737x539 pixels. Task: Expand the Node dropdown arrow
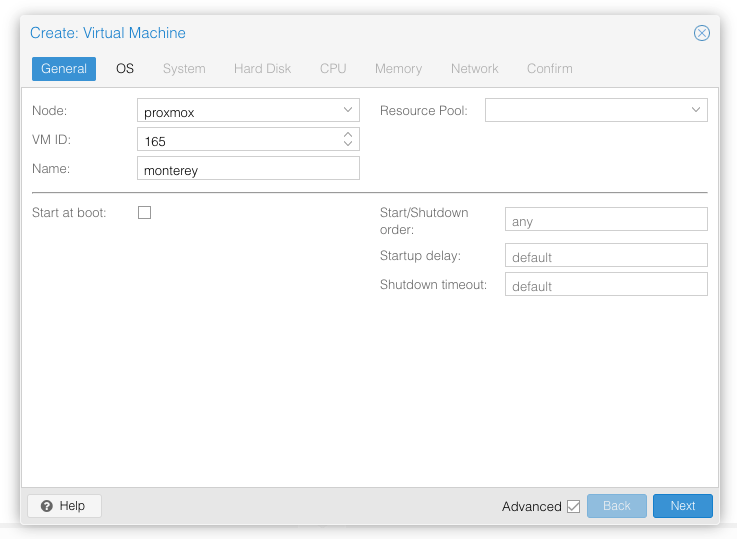(348, 110)
